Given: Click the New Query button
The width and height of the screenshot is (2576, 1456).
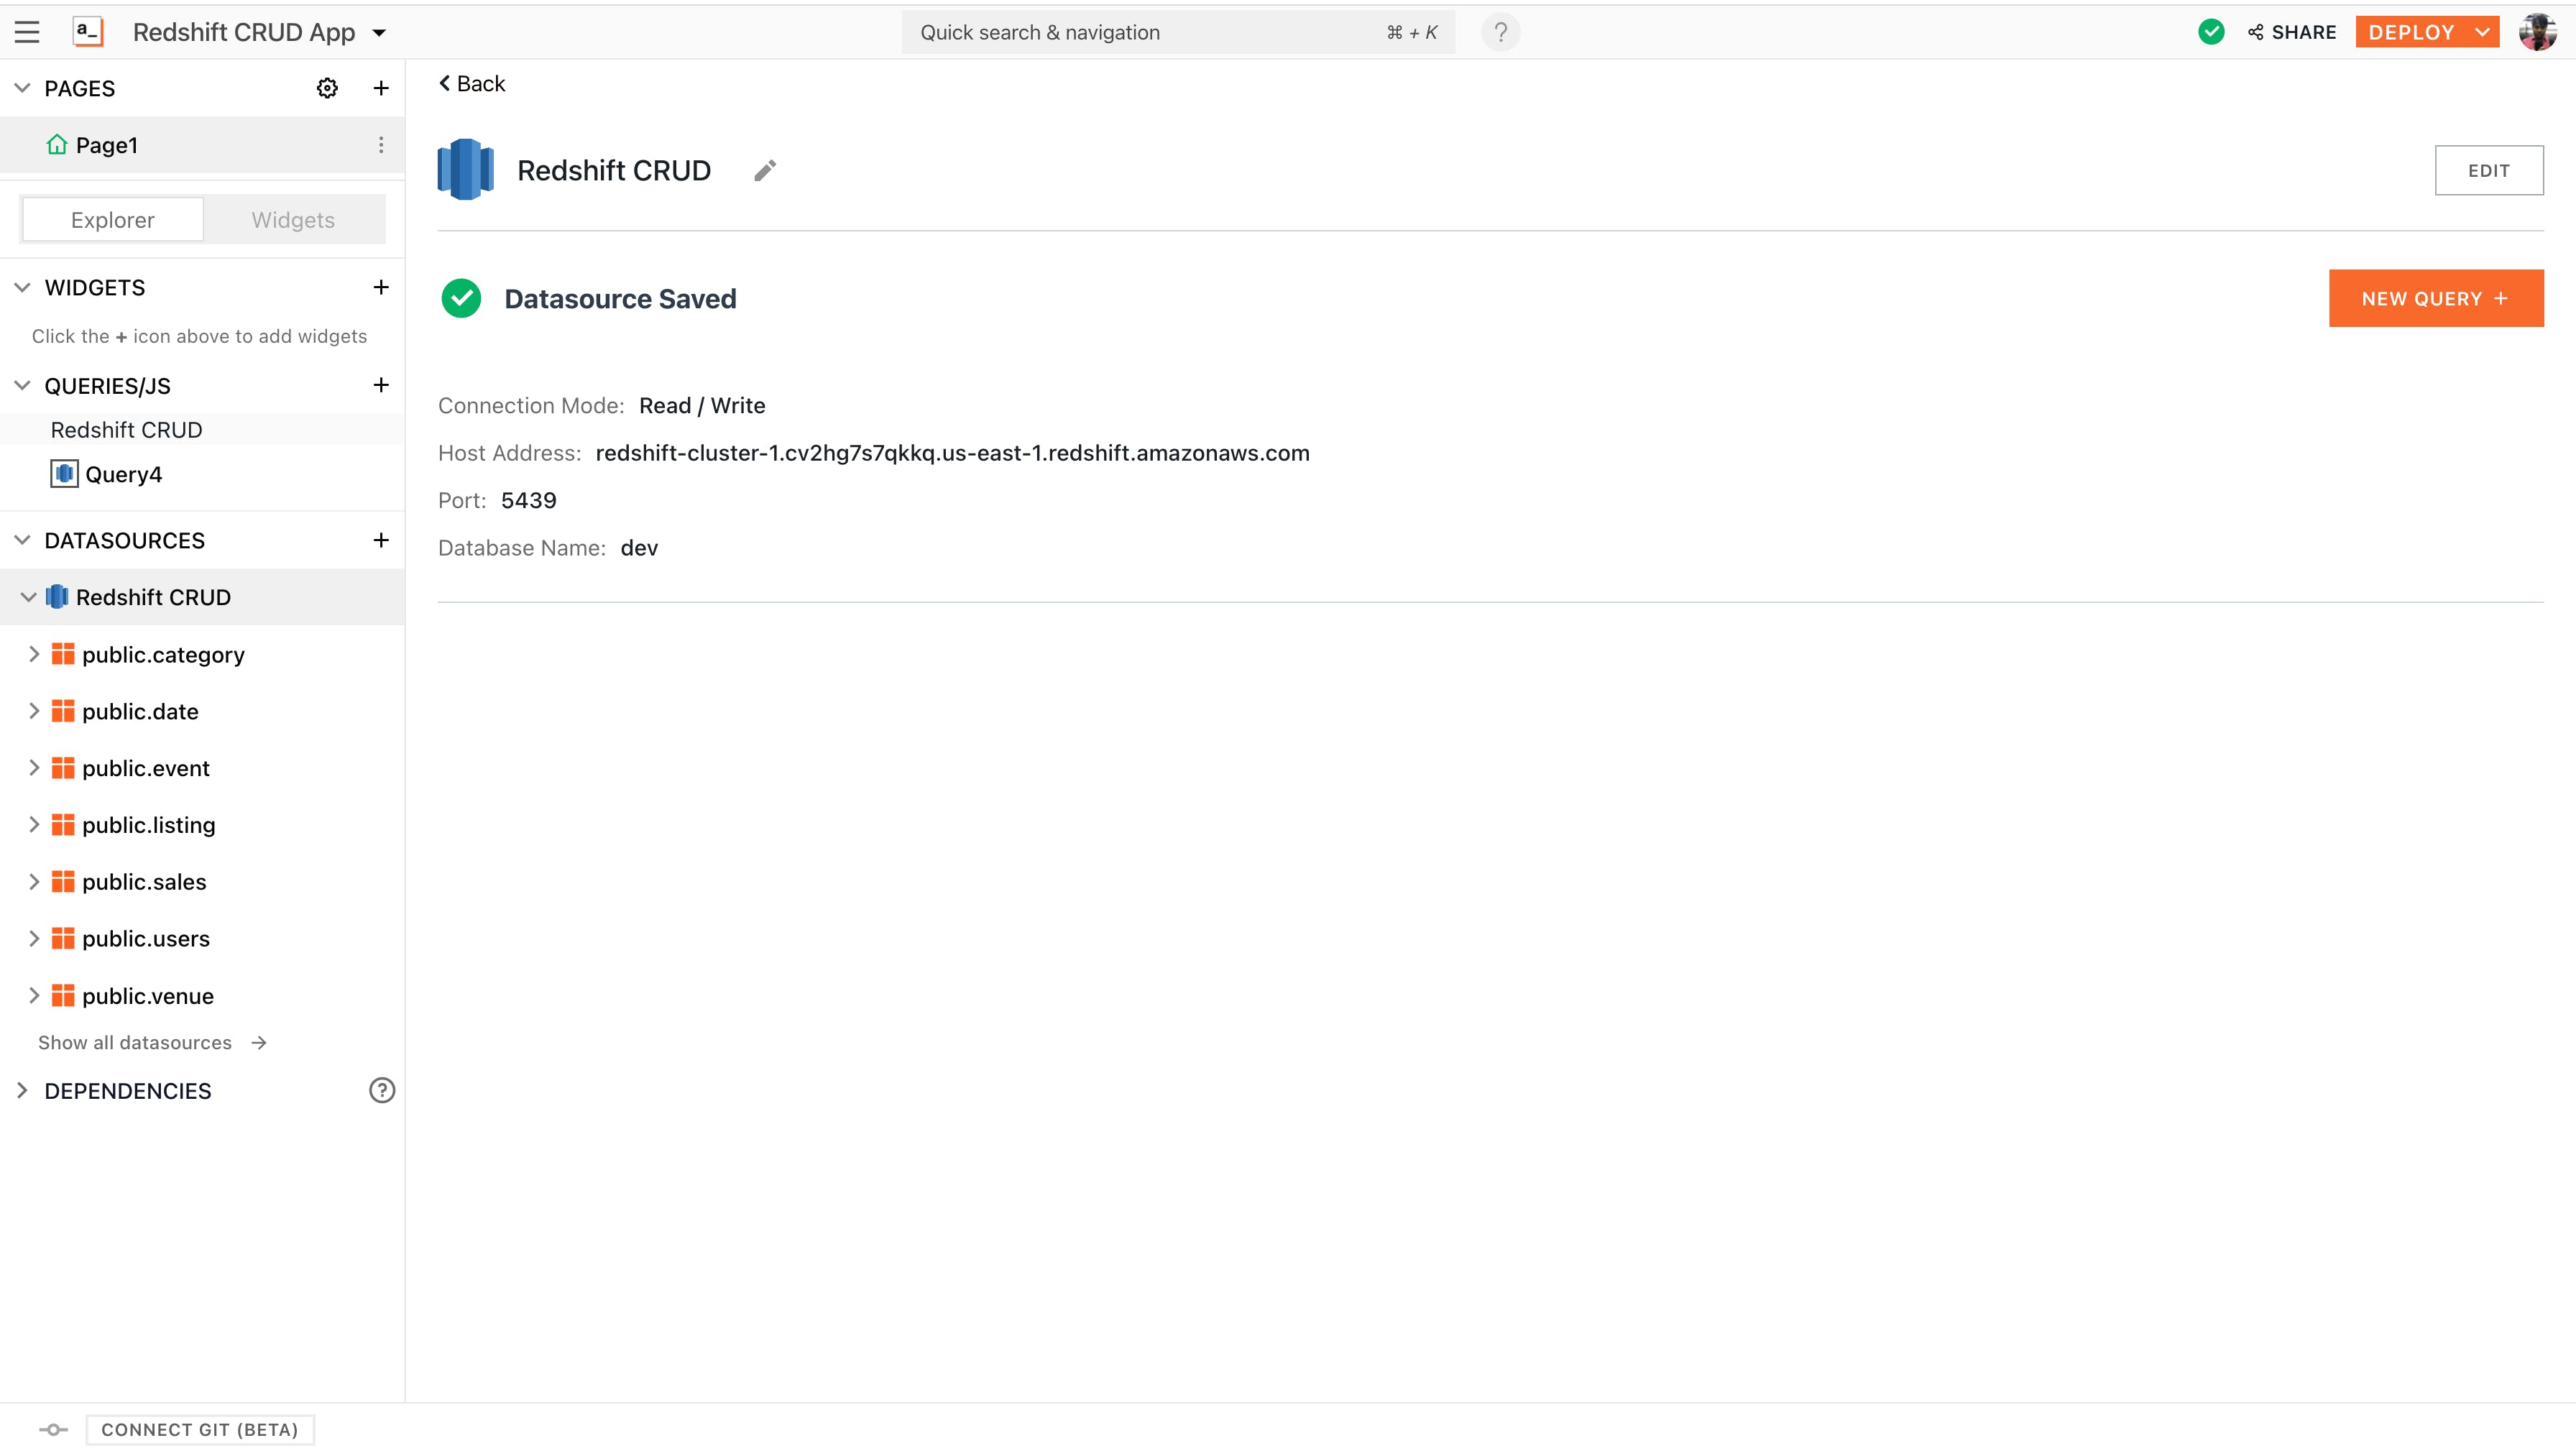Looking at the screenshot, I should (x=2435, y=298).
